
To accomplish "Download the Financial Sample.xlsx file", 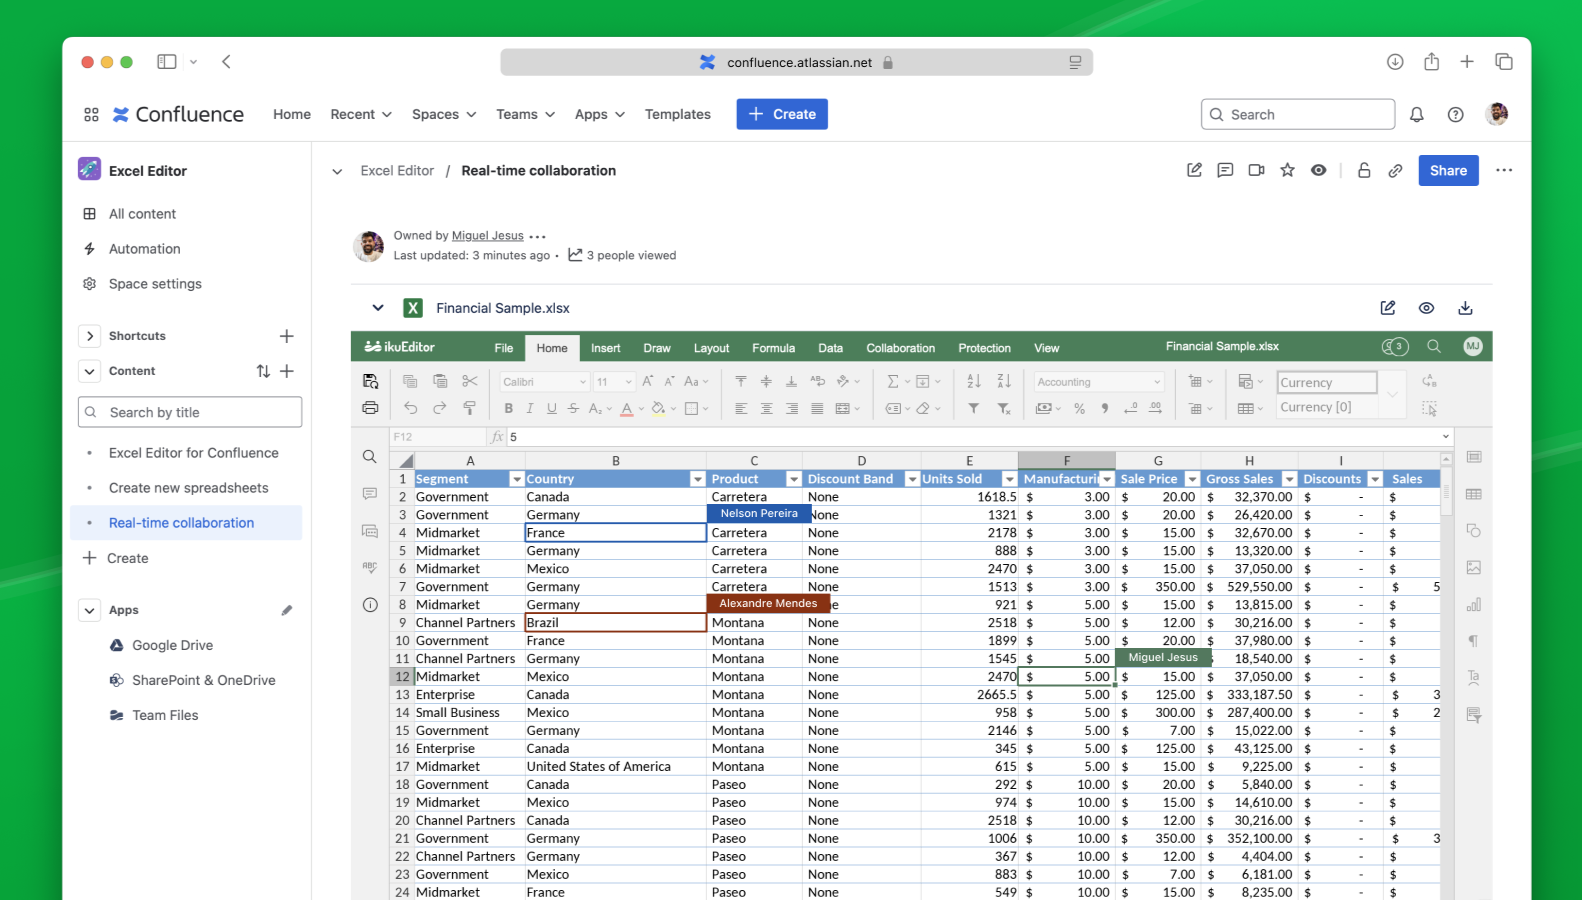I will point(1465,308).
